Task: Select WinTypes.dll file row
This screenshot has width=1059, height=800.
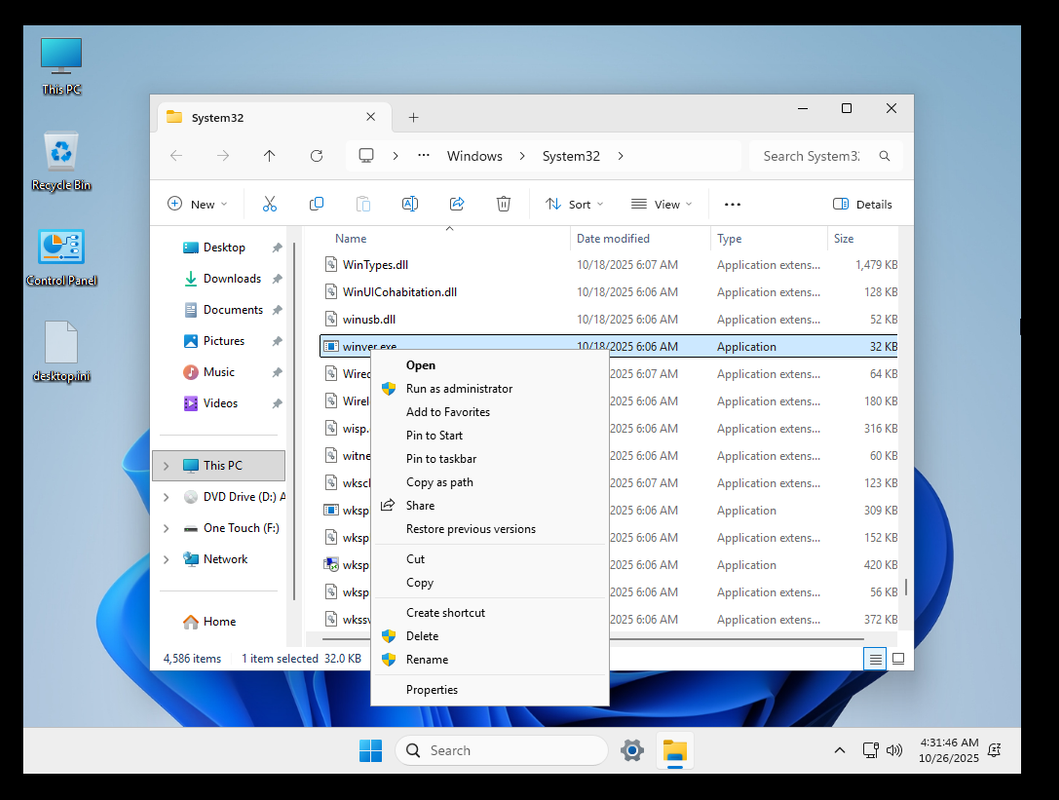Action: pos(608,265)
